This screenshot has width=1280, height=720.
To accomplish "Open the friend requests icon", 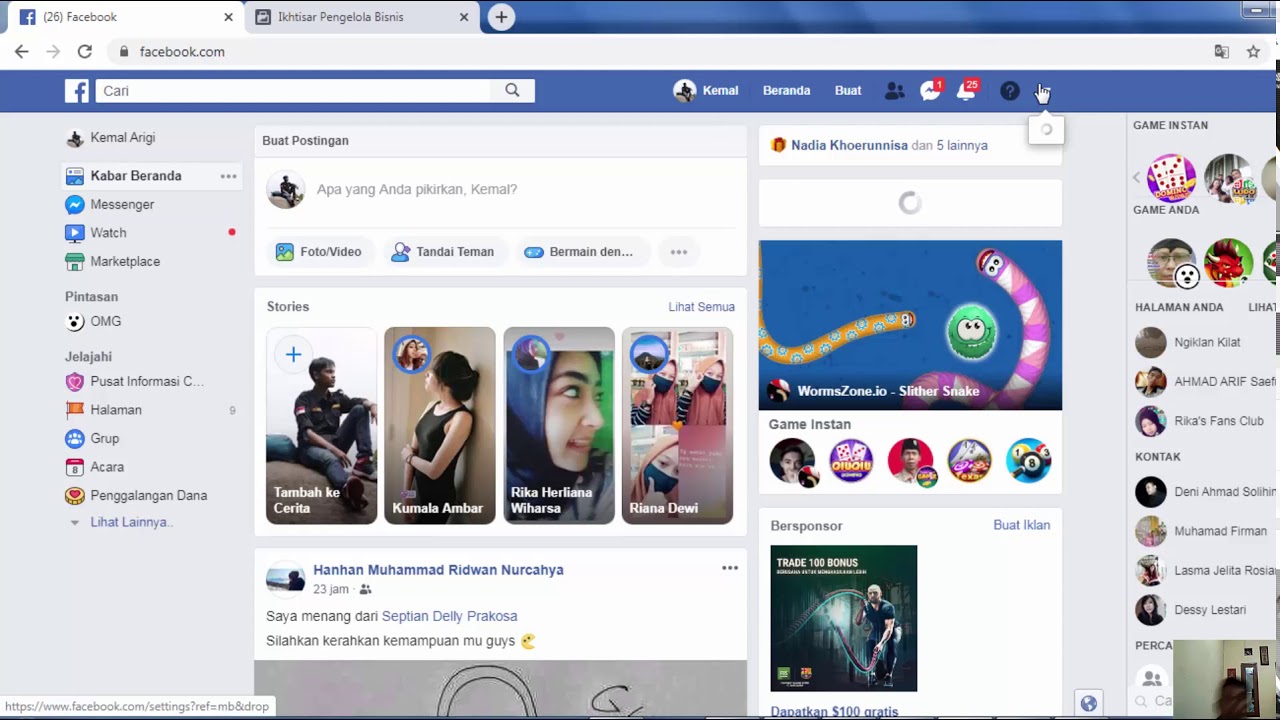I will (894, 91).
